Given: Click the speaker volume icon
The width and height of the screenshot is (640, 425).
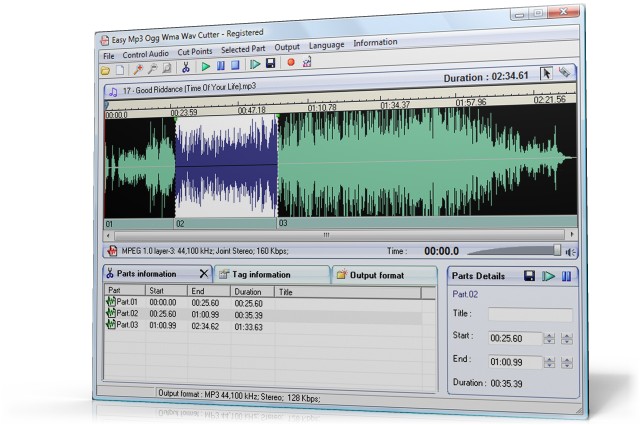Looking at the screenshot, I should (572, 252).
